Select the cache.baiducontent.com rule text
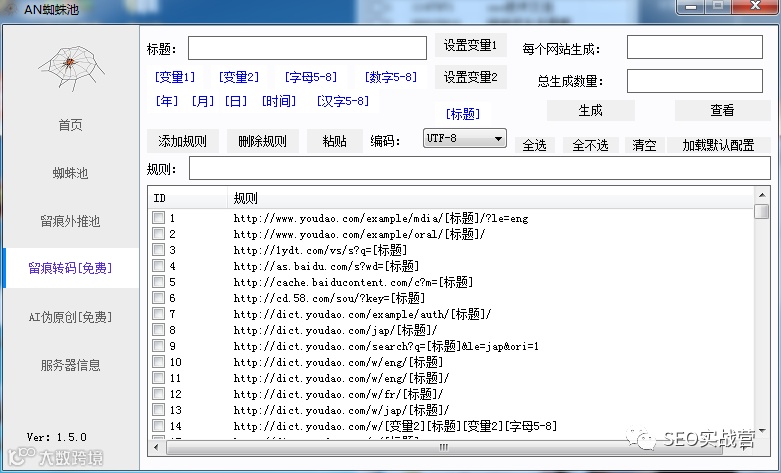Image resolution: width=781 pixels, height=473 pixels. click(x=353, y=282)
